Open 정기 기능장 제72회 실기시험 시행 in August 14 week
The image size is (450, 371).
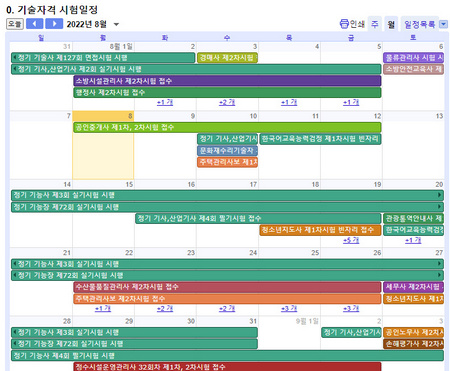pyautogui.click(x=227, y=207)
